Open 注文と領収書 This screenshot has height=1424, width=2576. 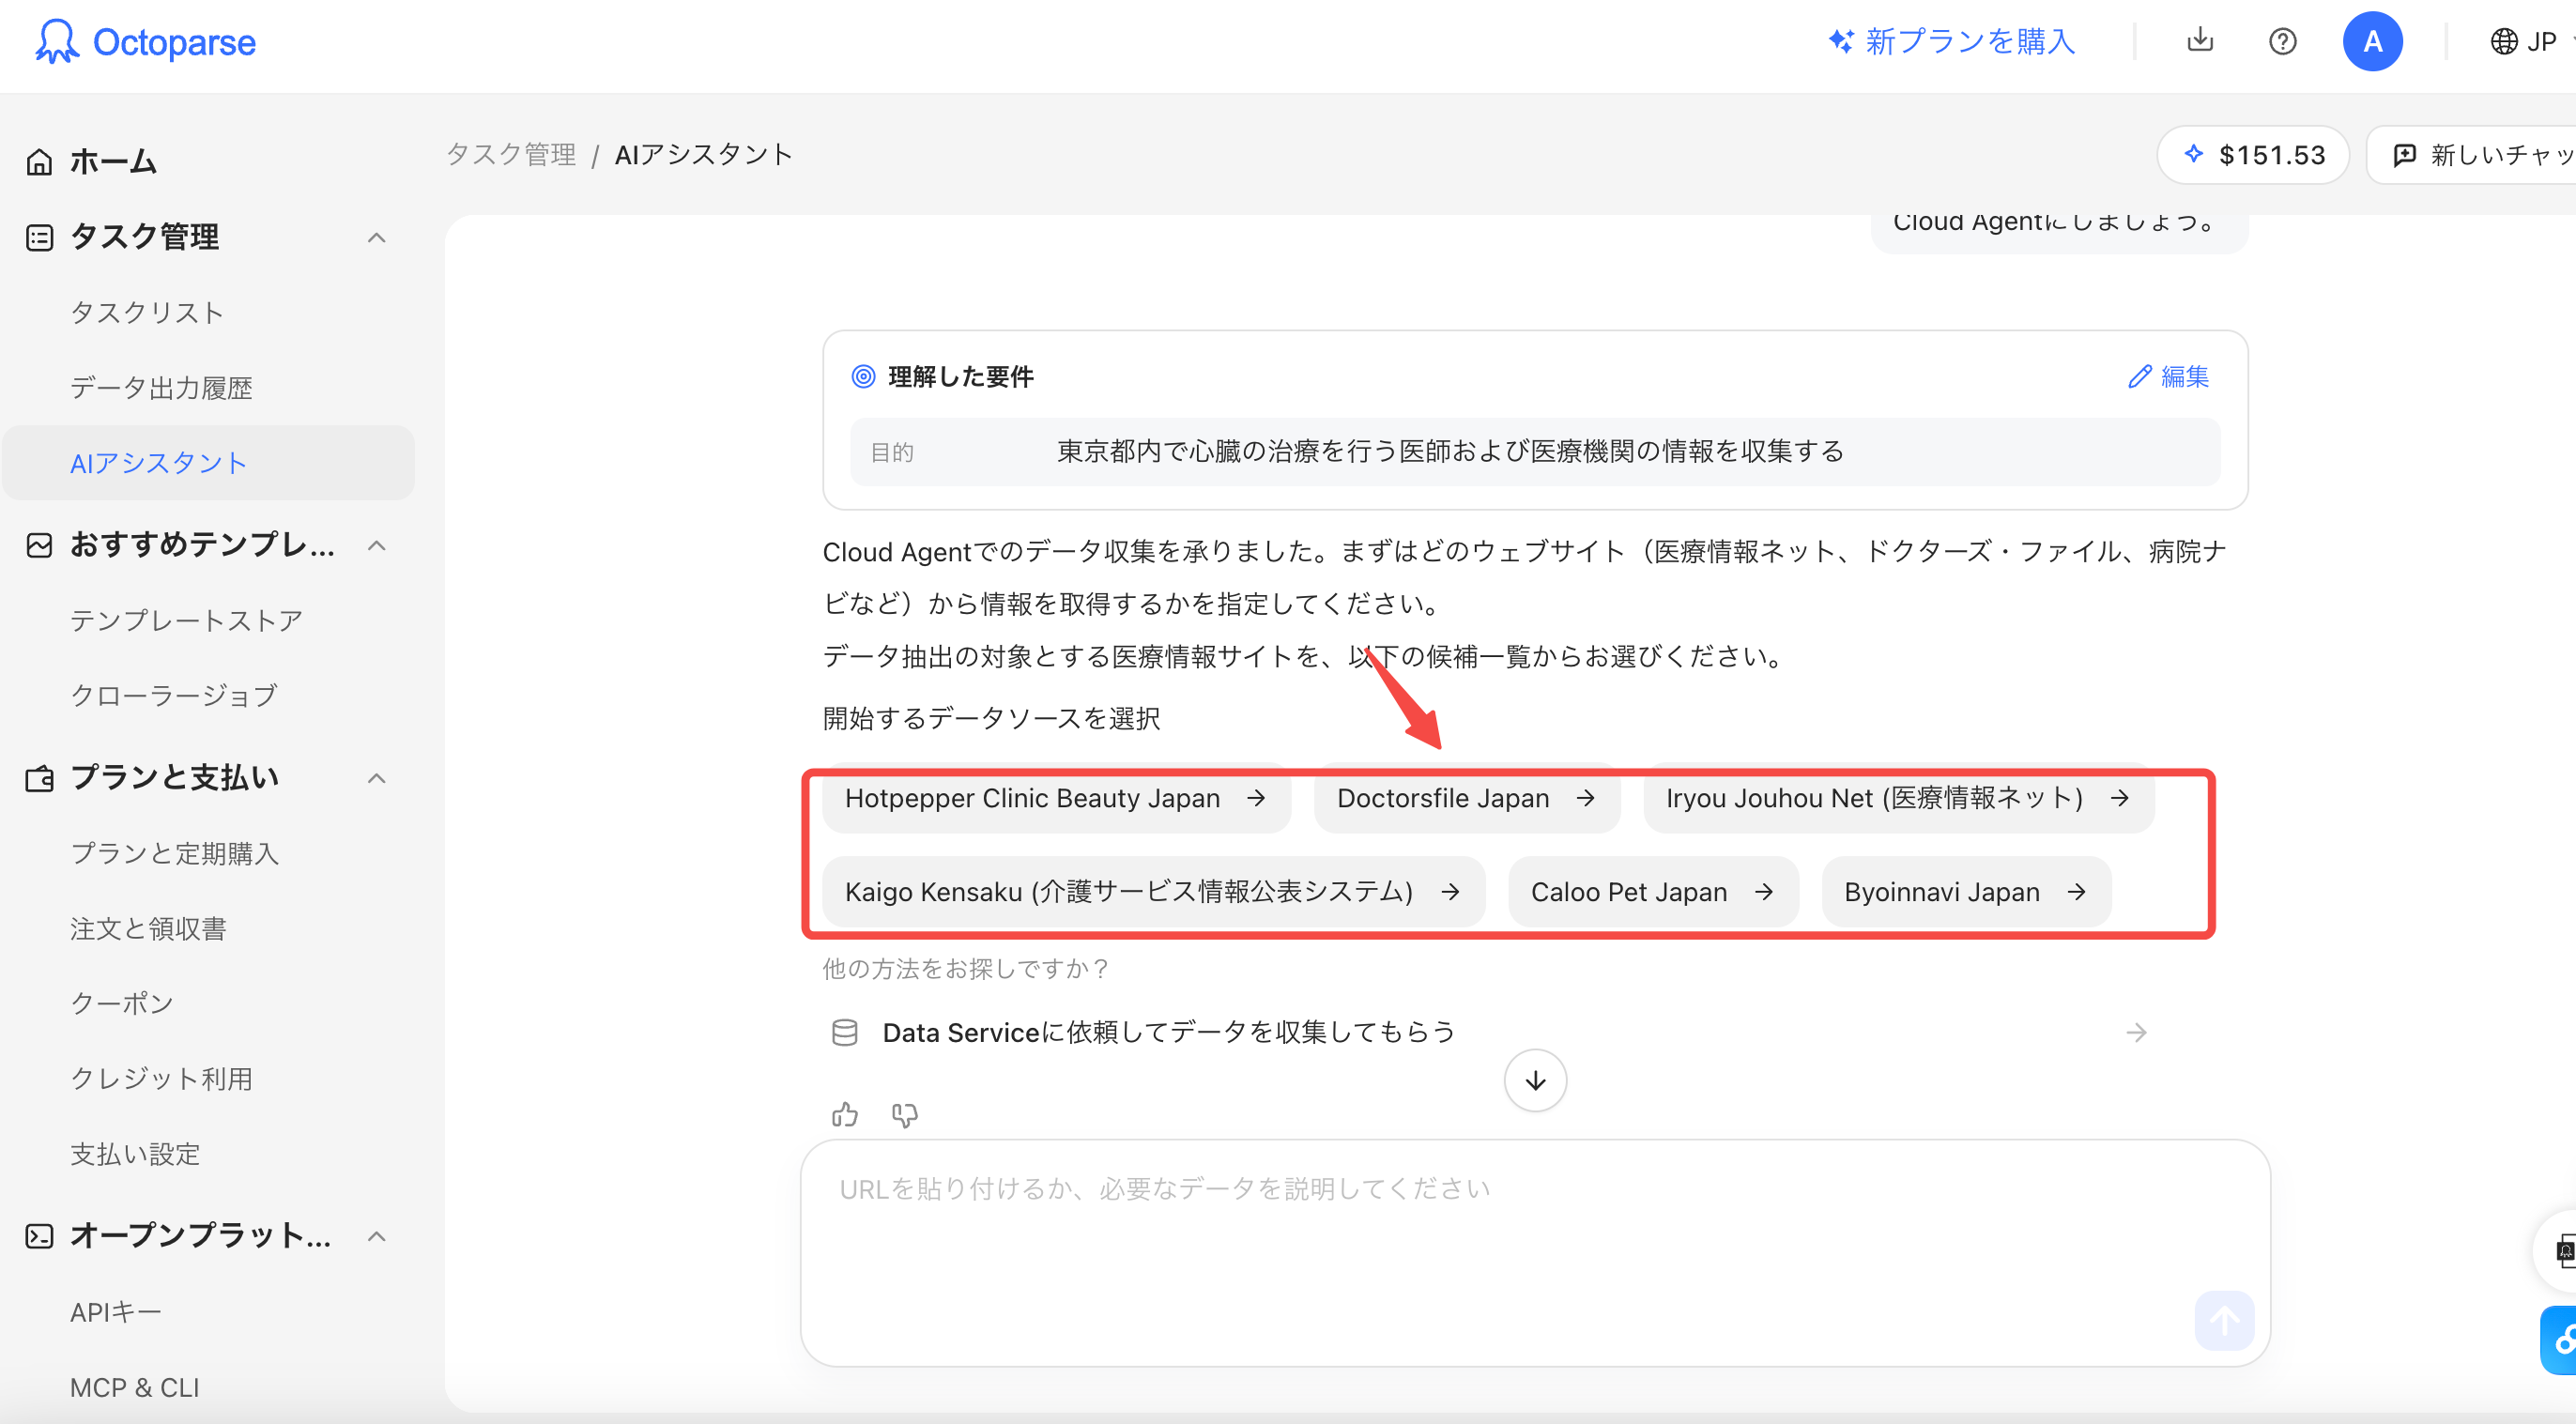[148, 928]
